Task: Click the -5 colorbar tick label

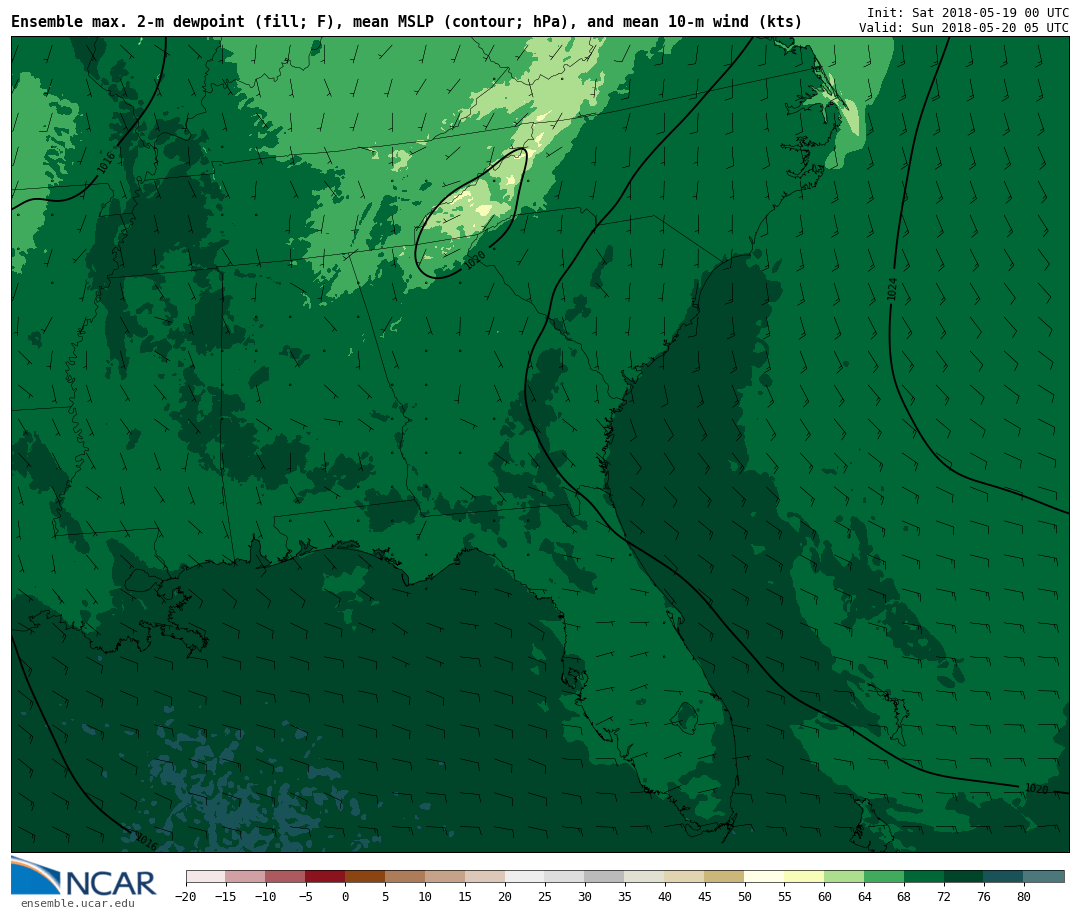Action: pos(305,896)
